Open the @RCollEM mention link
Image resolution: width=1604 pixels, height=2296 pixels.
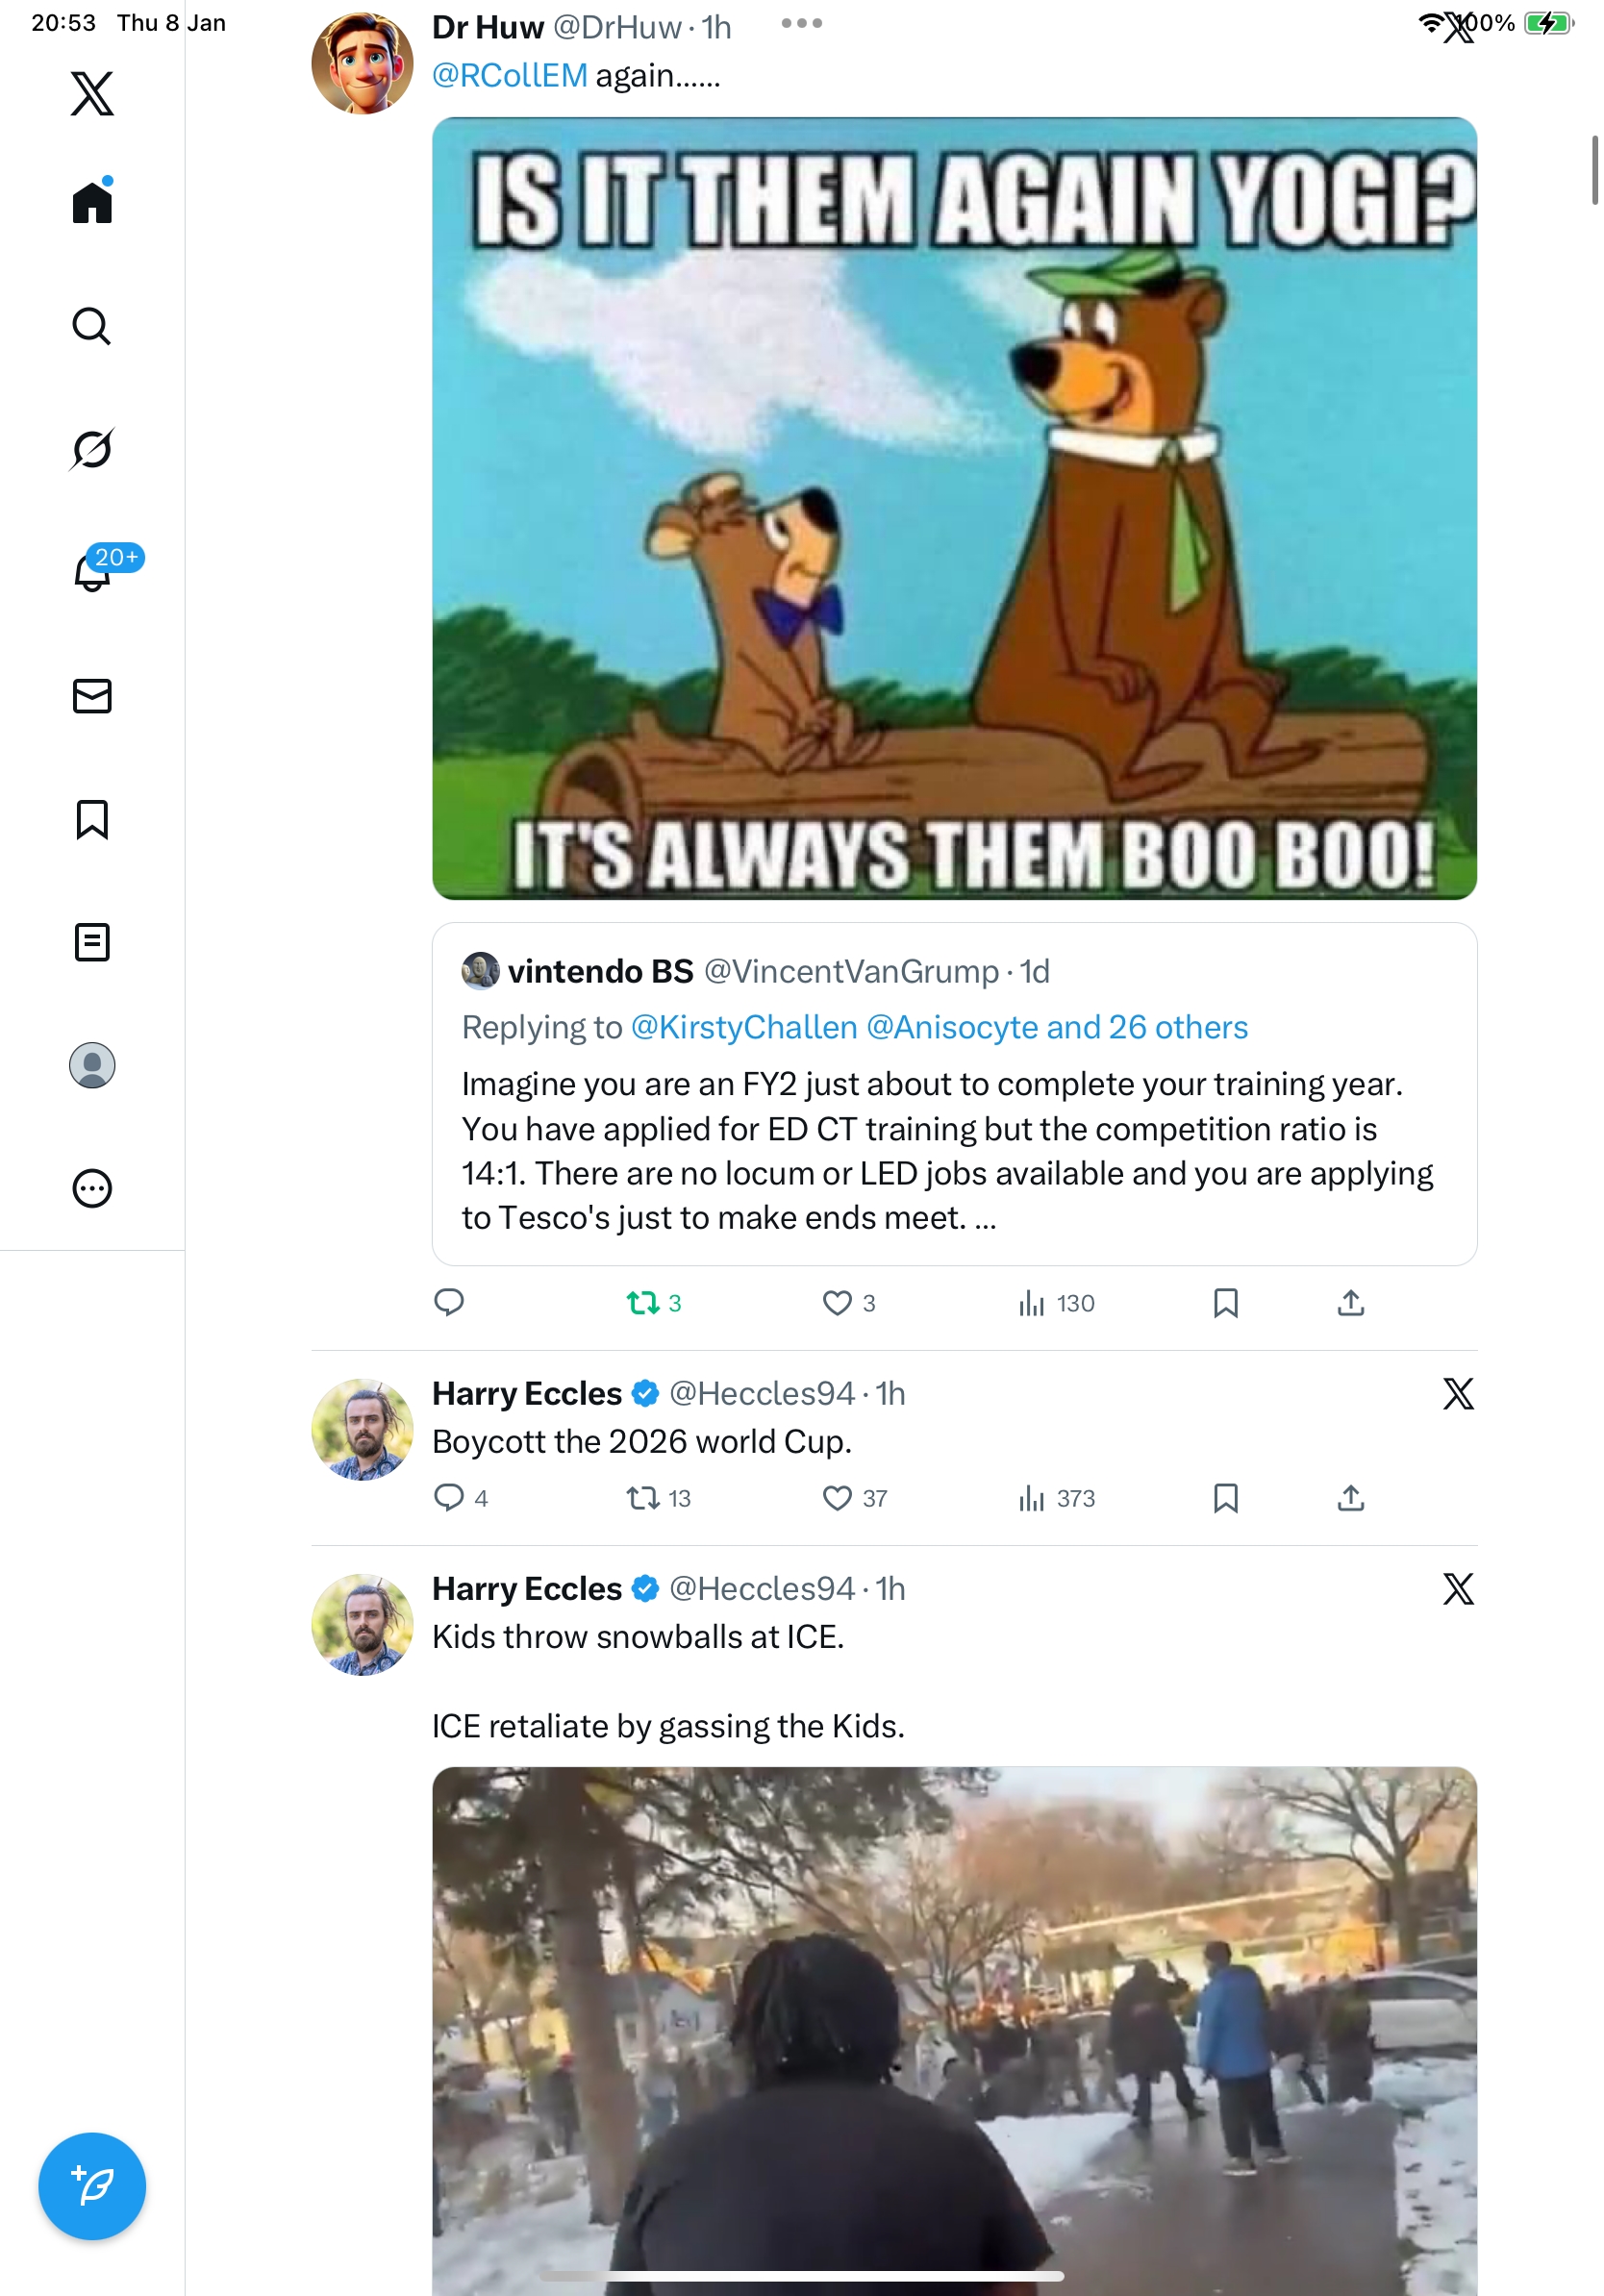coord(509,76)
